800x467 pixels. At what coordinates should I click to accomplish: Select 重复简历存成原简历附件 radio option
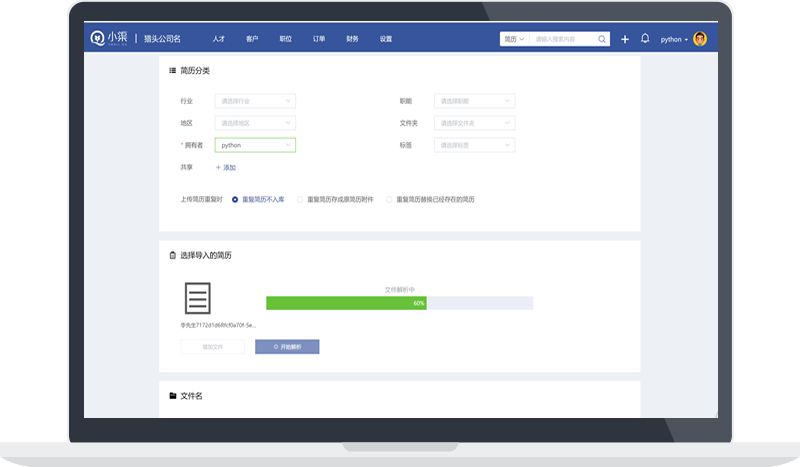300,199
